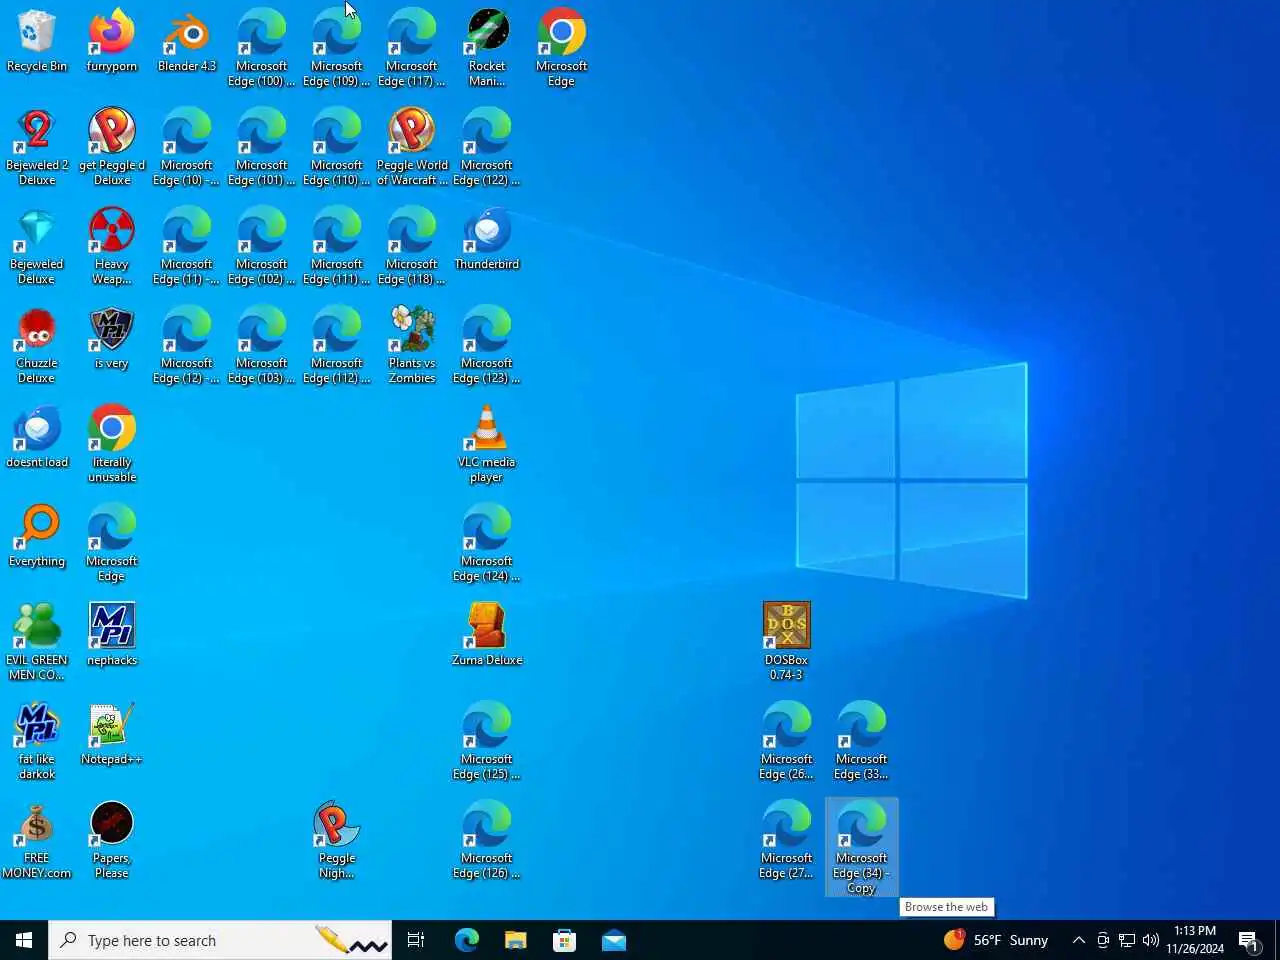Viewport: 1280px width, 960px height.
Task: Select the Microsoft Edge (109) shortcut
Action: [337, 48]
